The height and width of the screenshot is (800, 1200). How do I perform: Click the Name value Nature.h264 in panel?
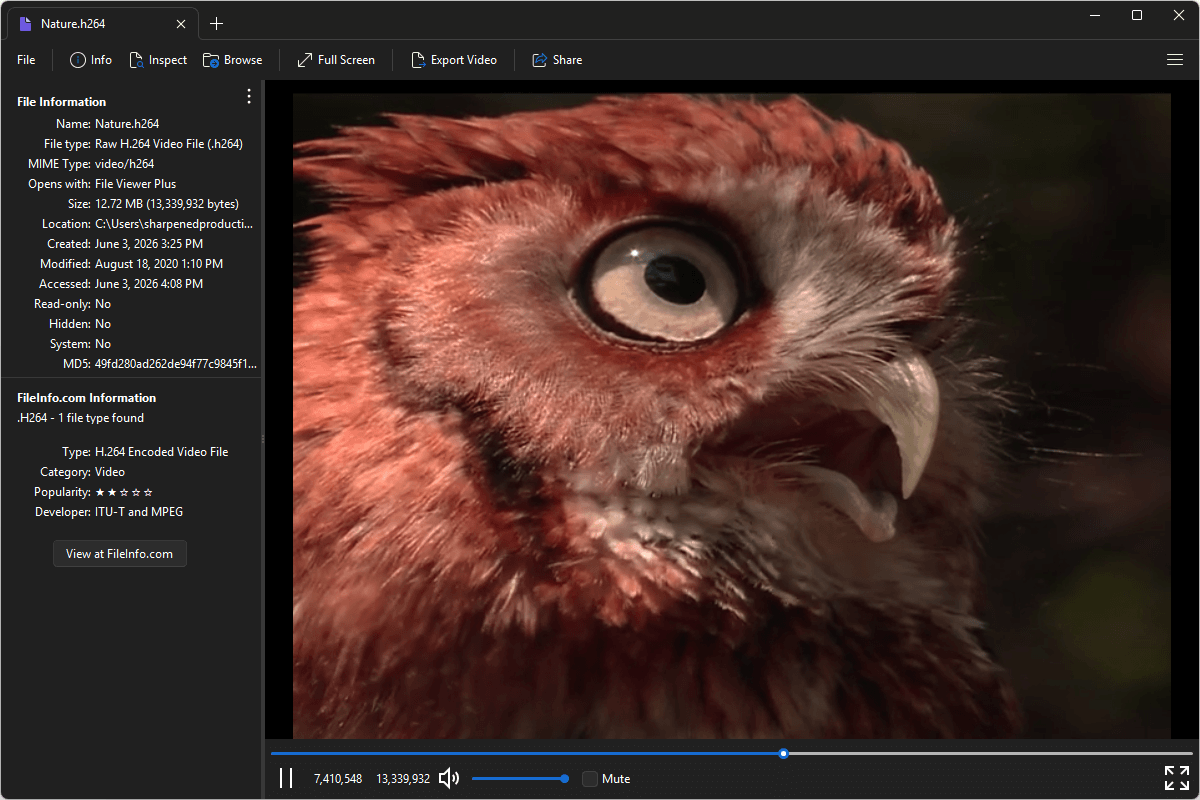(x=127, y=124)
